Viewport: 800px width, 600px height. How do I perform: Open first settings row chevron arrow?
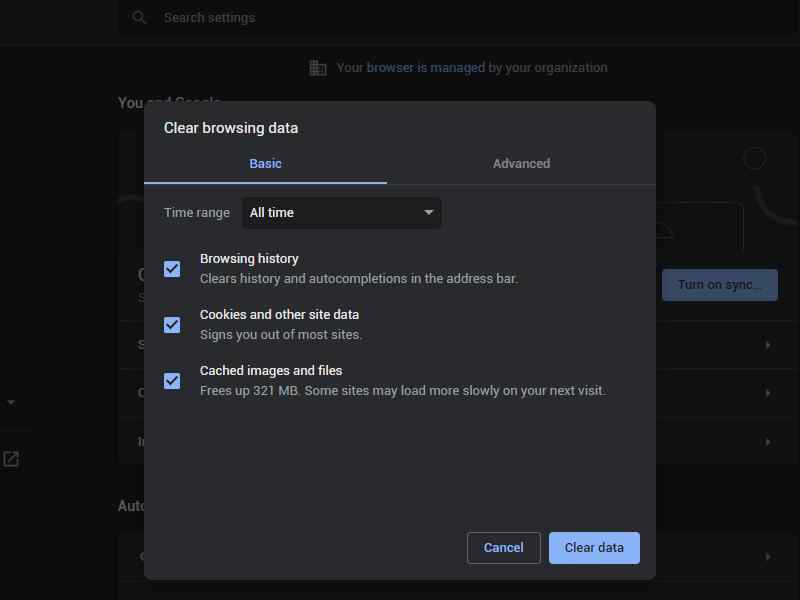768,345
